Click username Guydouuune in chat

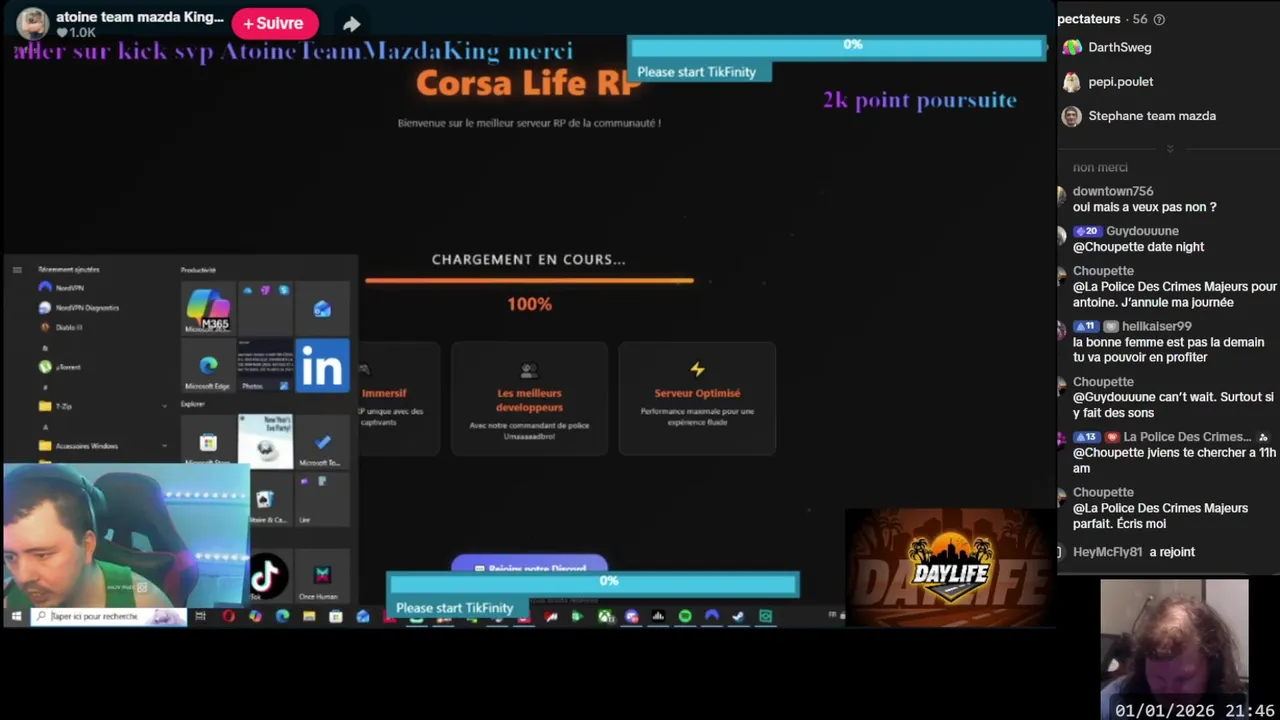1142,231
